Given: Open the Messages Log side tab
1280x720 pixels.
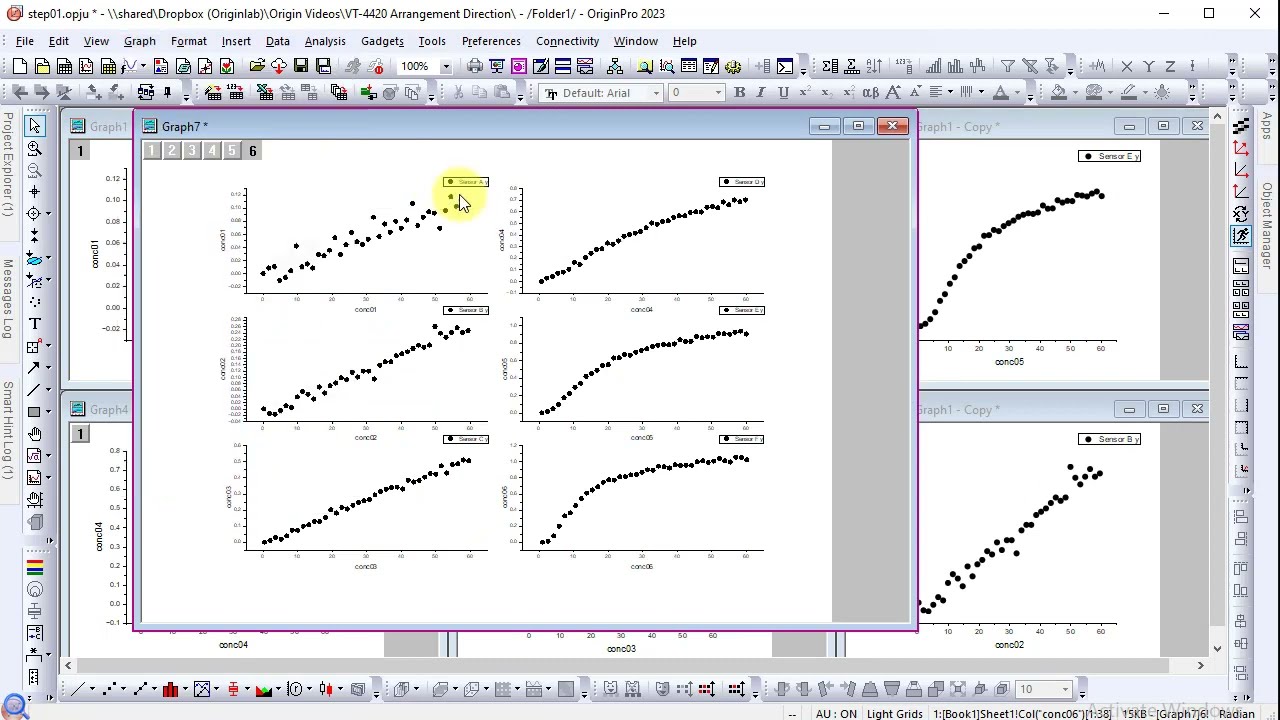Looking at the screenshot, I should 8,299.
